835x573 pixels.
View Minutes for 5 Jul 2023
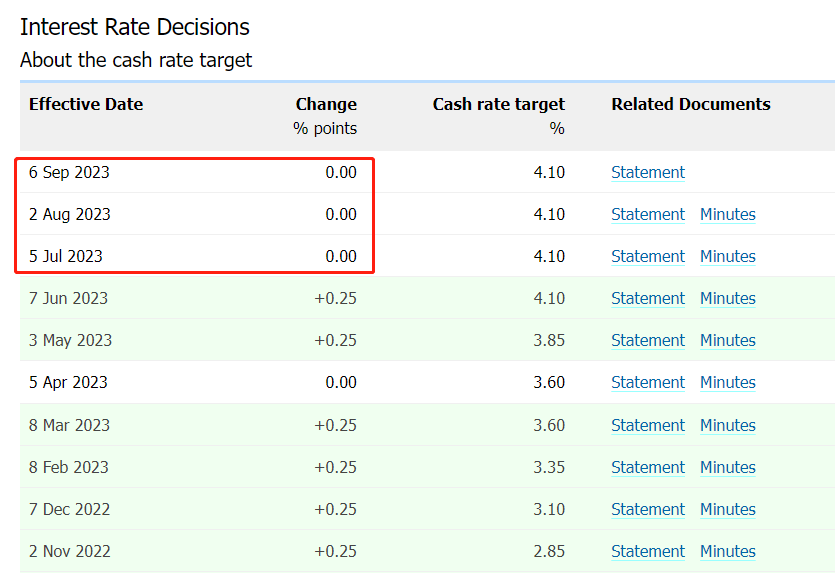[727, 256]
